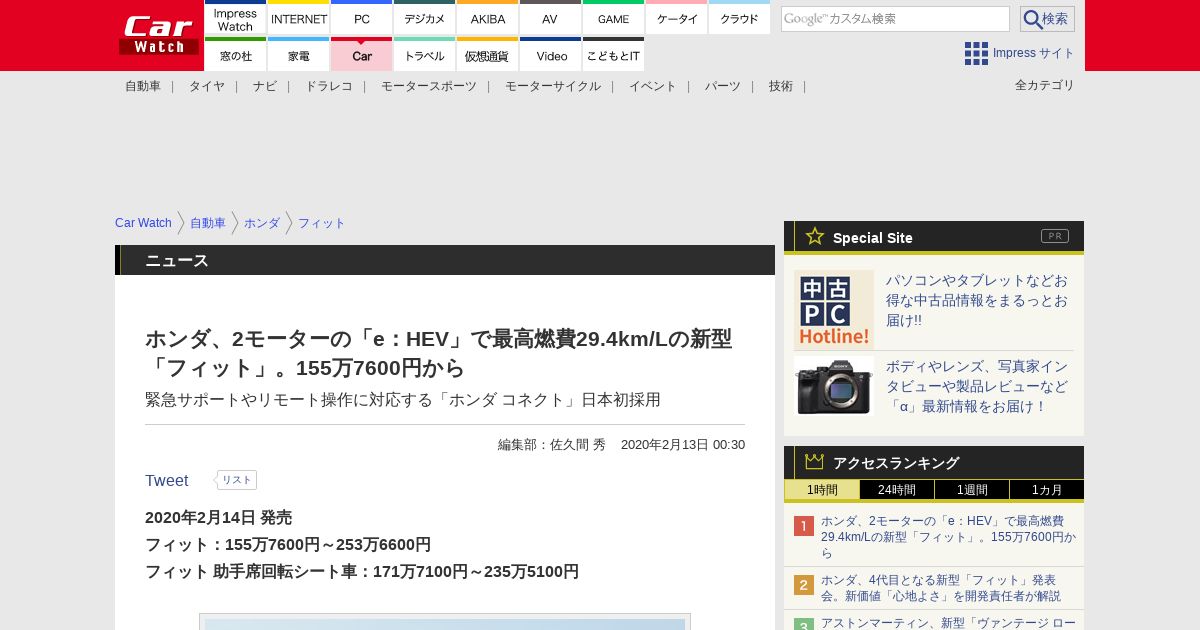Open the モータースポーツ category menu

coord(429,86)
